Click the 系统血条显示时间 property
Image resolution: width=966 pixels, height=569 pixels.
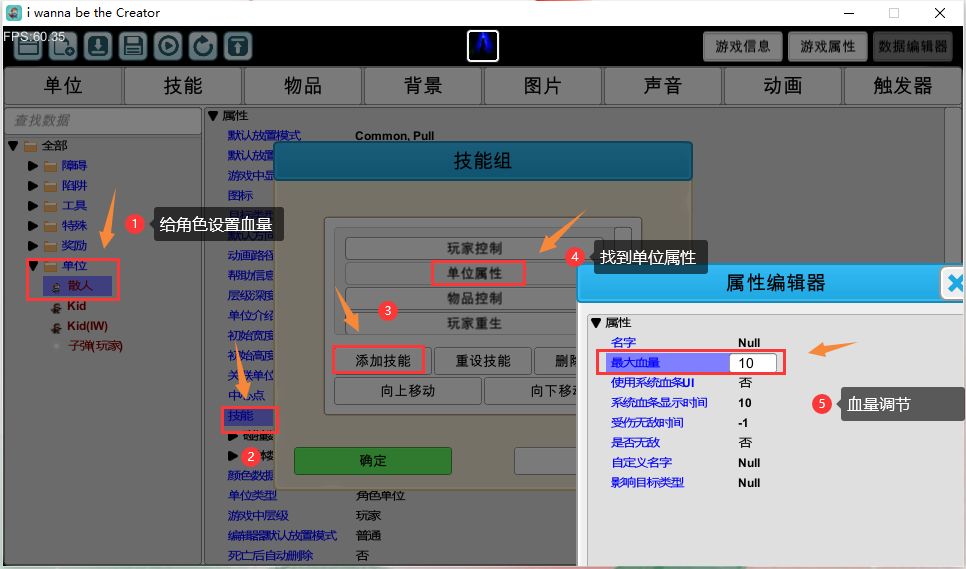coord(659,403)
